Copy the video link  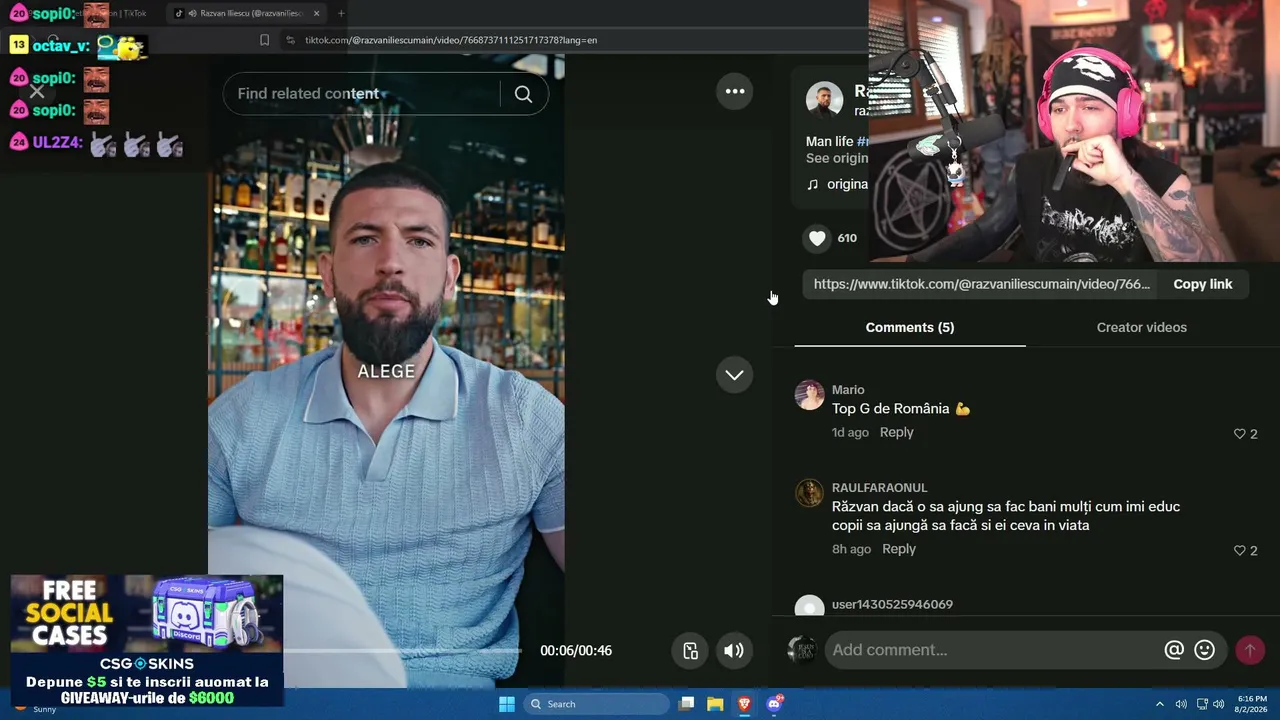1202,284
